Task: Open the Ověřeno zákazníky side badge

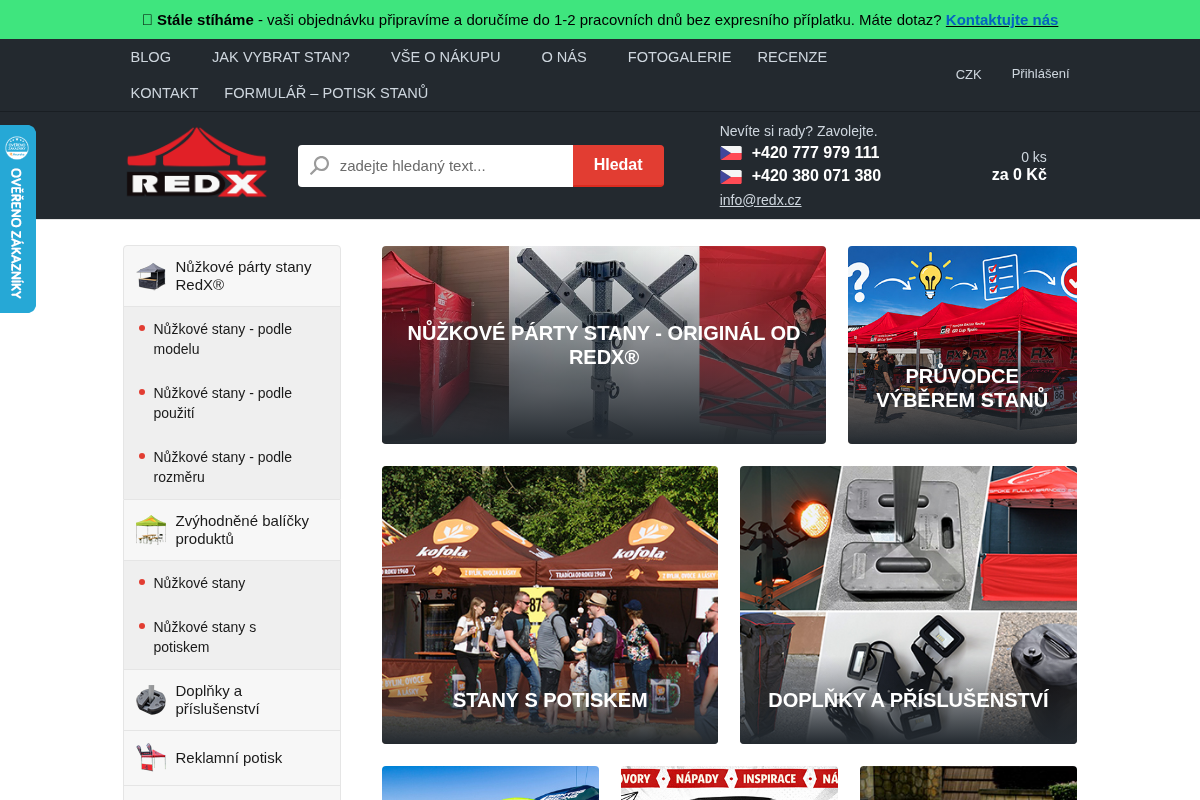Action: [x=17, y=219]
